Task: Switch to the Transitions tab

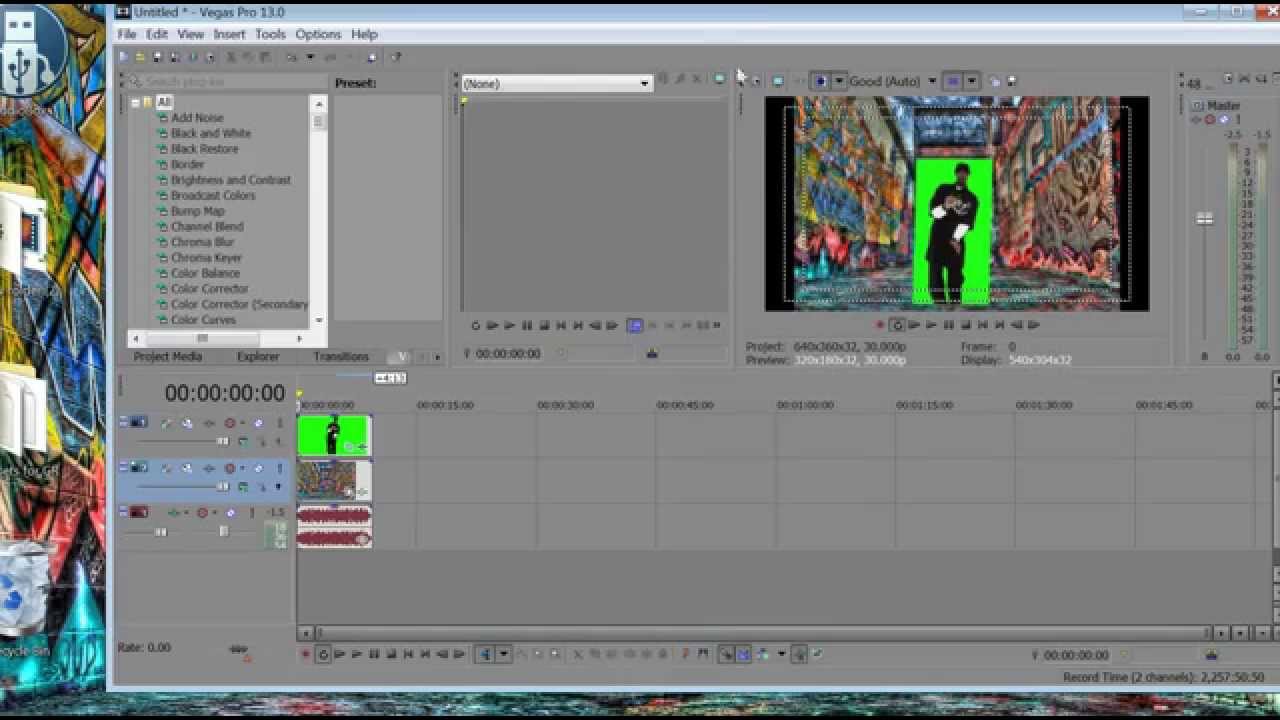Action: click(x=341, y=356)
